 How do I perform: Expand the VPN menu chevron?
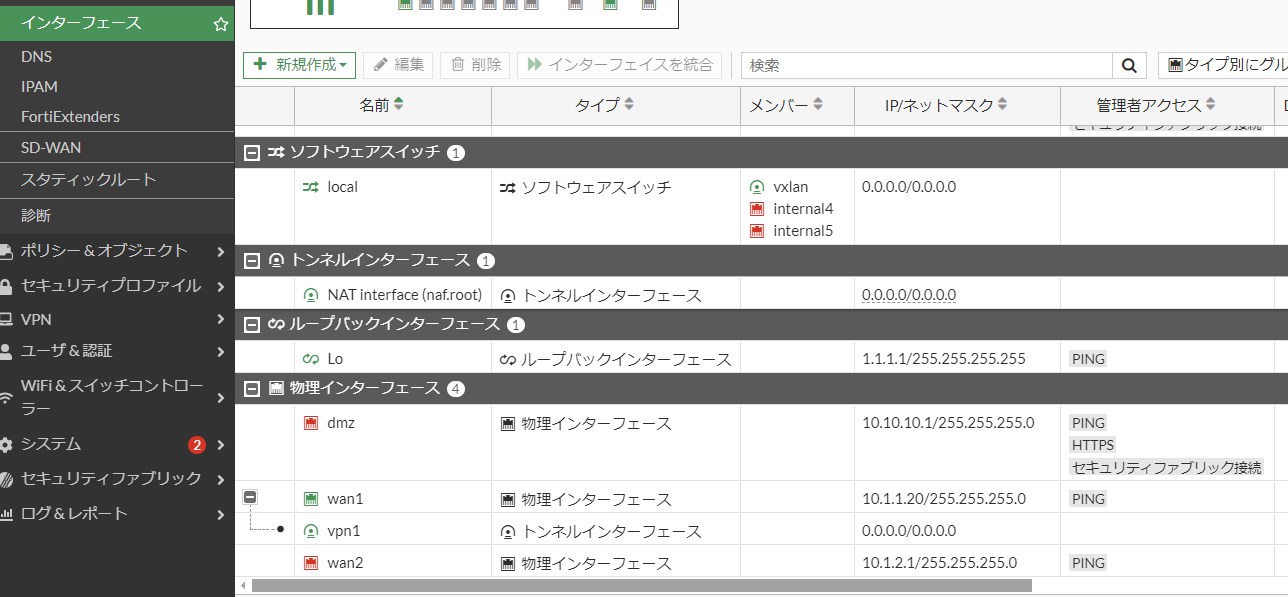coord(220,320)
